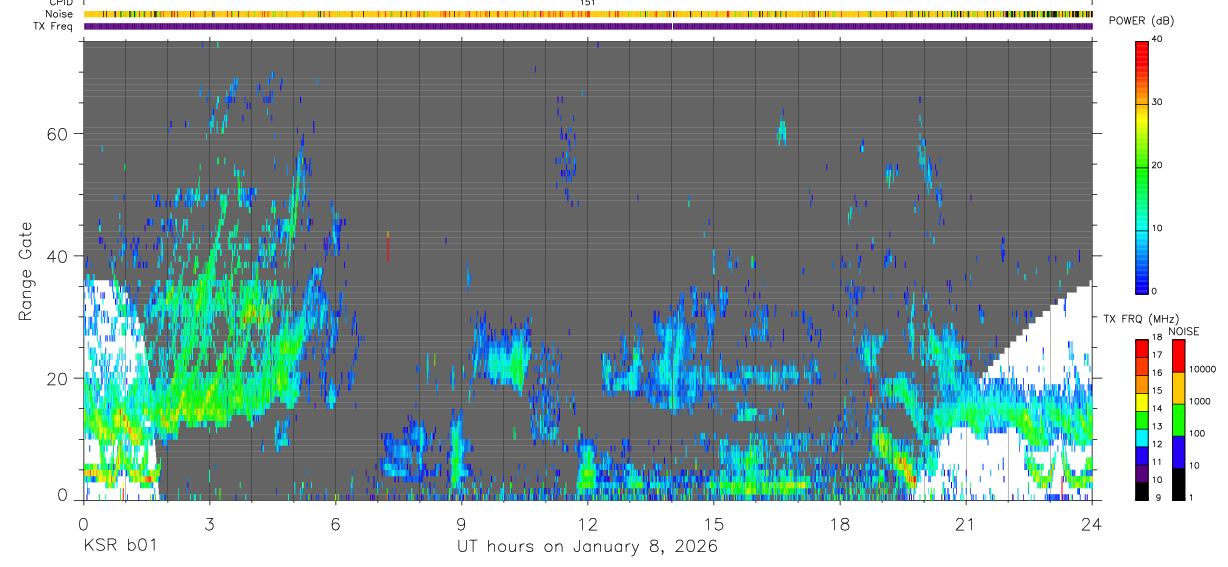1228x567 pixels.
Task: Click the 'TX Freq' strip label at the top left
Action: pos(54,26)
